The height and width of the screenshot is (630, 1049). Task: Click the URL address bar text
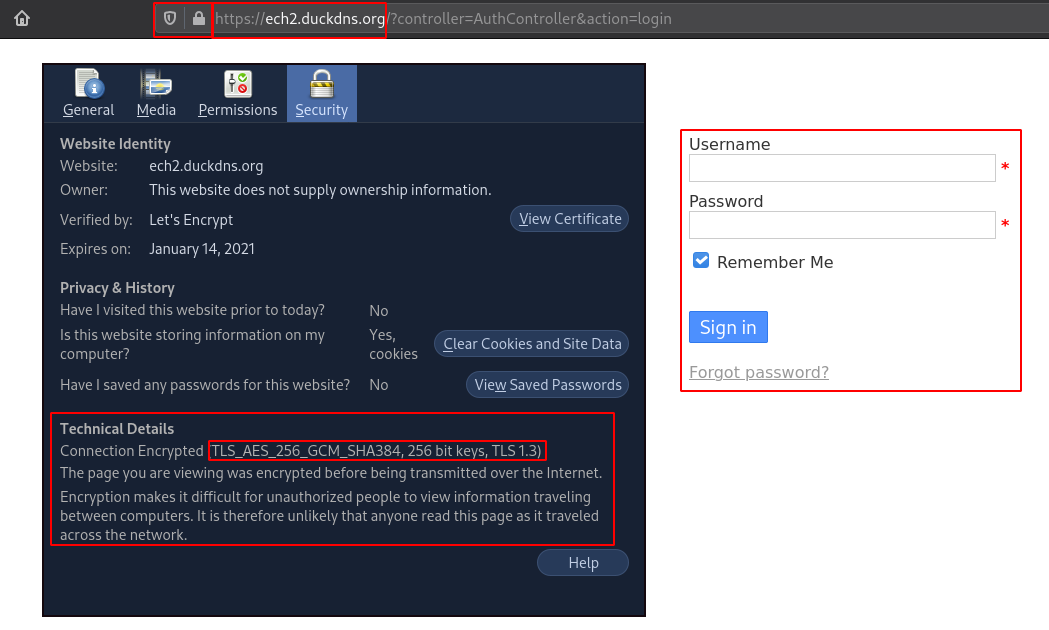coord(443,19)
